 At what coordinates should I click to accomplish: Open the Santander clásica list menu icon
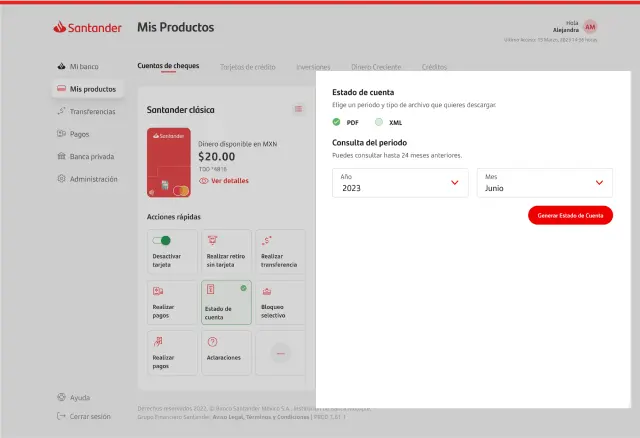pos(298,109)
